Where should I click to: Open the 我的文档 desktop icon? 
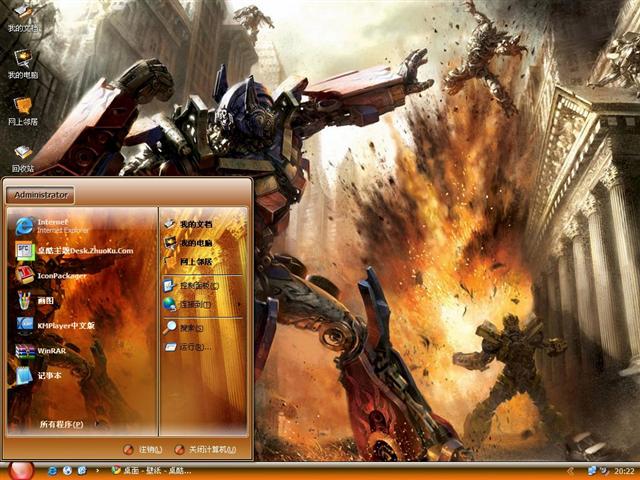[x=23, y=18]
